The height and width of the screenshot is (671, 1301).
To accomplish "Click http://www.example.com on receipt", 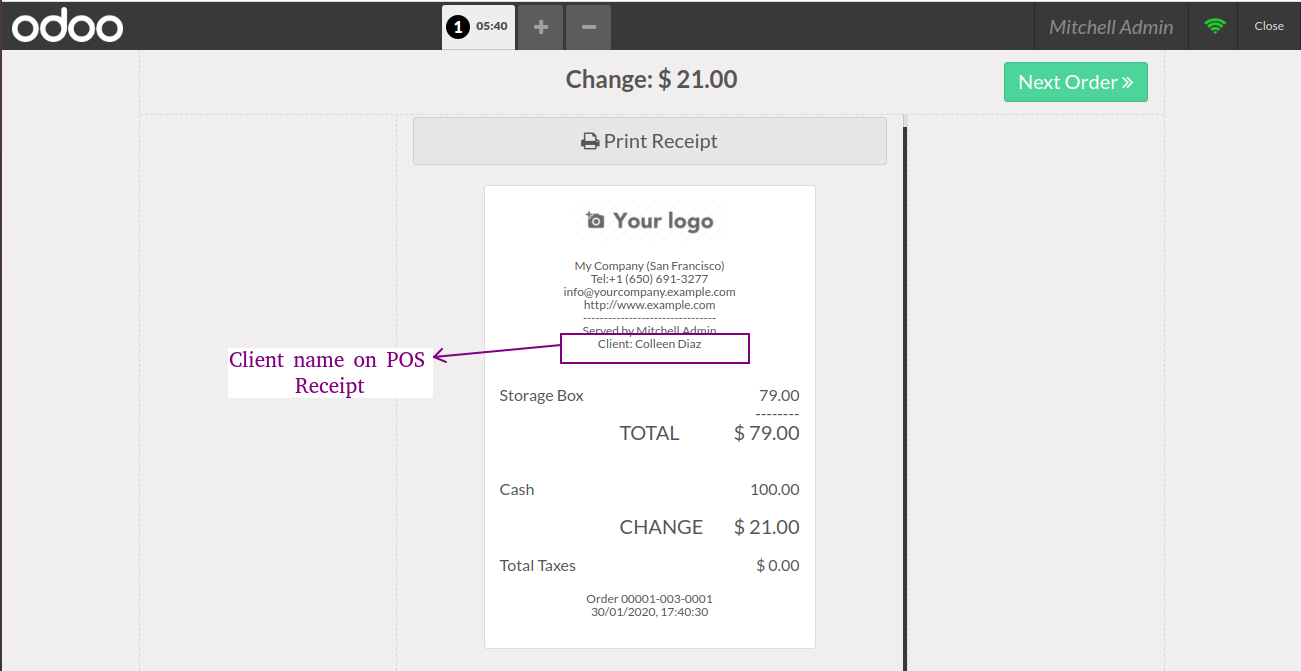I will (650, 305).
